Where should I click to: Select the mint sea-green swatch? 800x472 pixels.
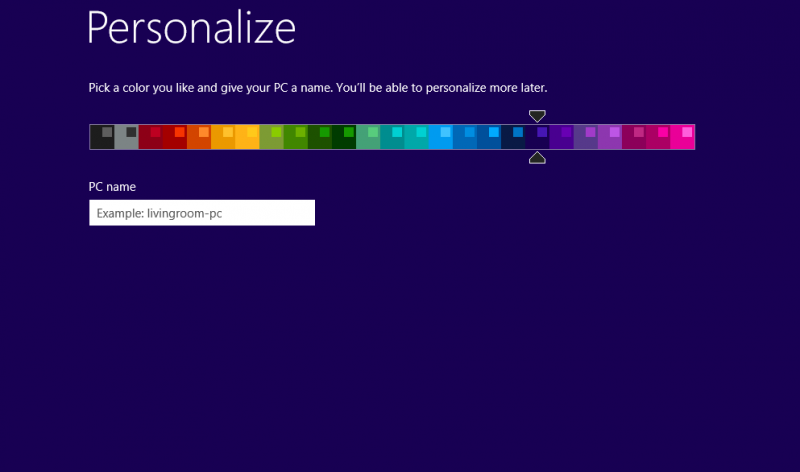pyautogui.click(x=368, y=137)
